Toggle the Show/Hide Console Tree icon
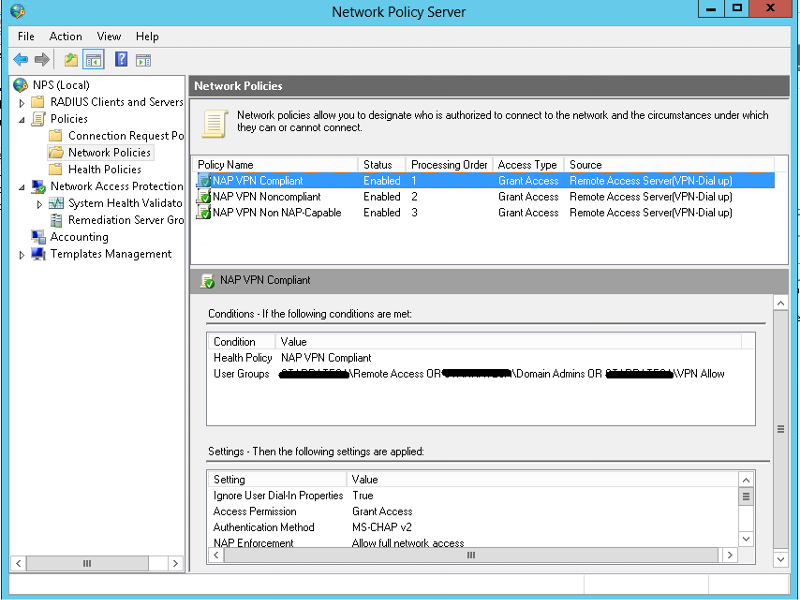The width and height of the screenshot is (800, 600). 93,60
